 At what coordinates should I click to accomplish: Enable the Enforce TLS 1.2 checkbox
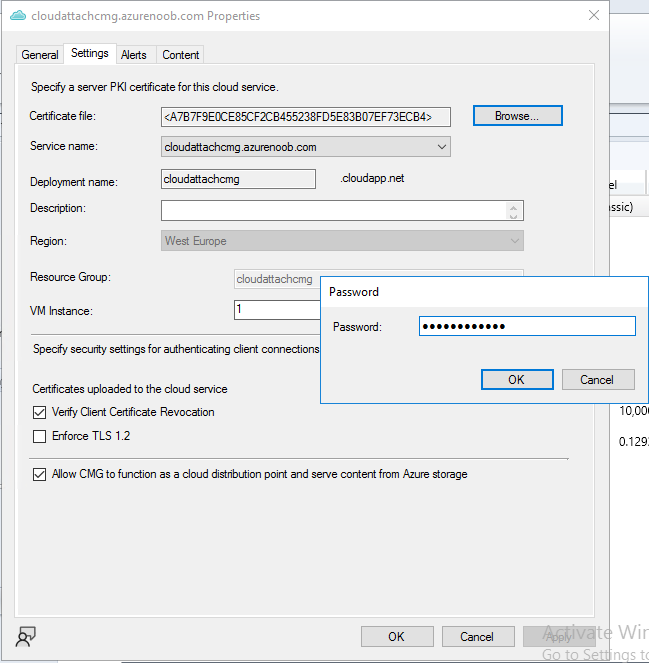tap(39, 436)
